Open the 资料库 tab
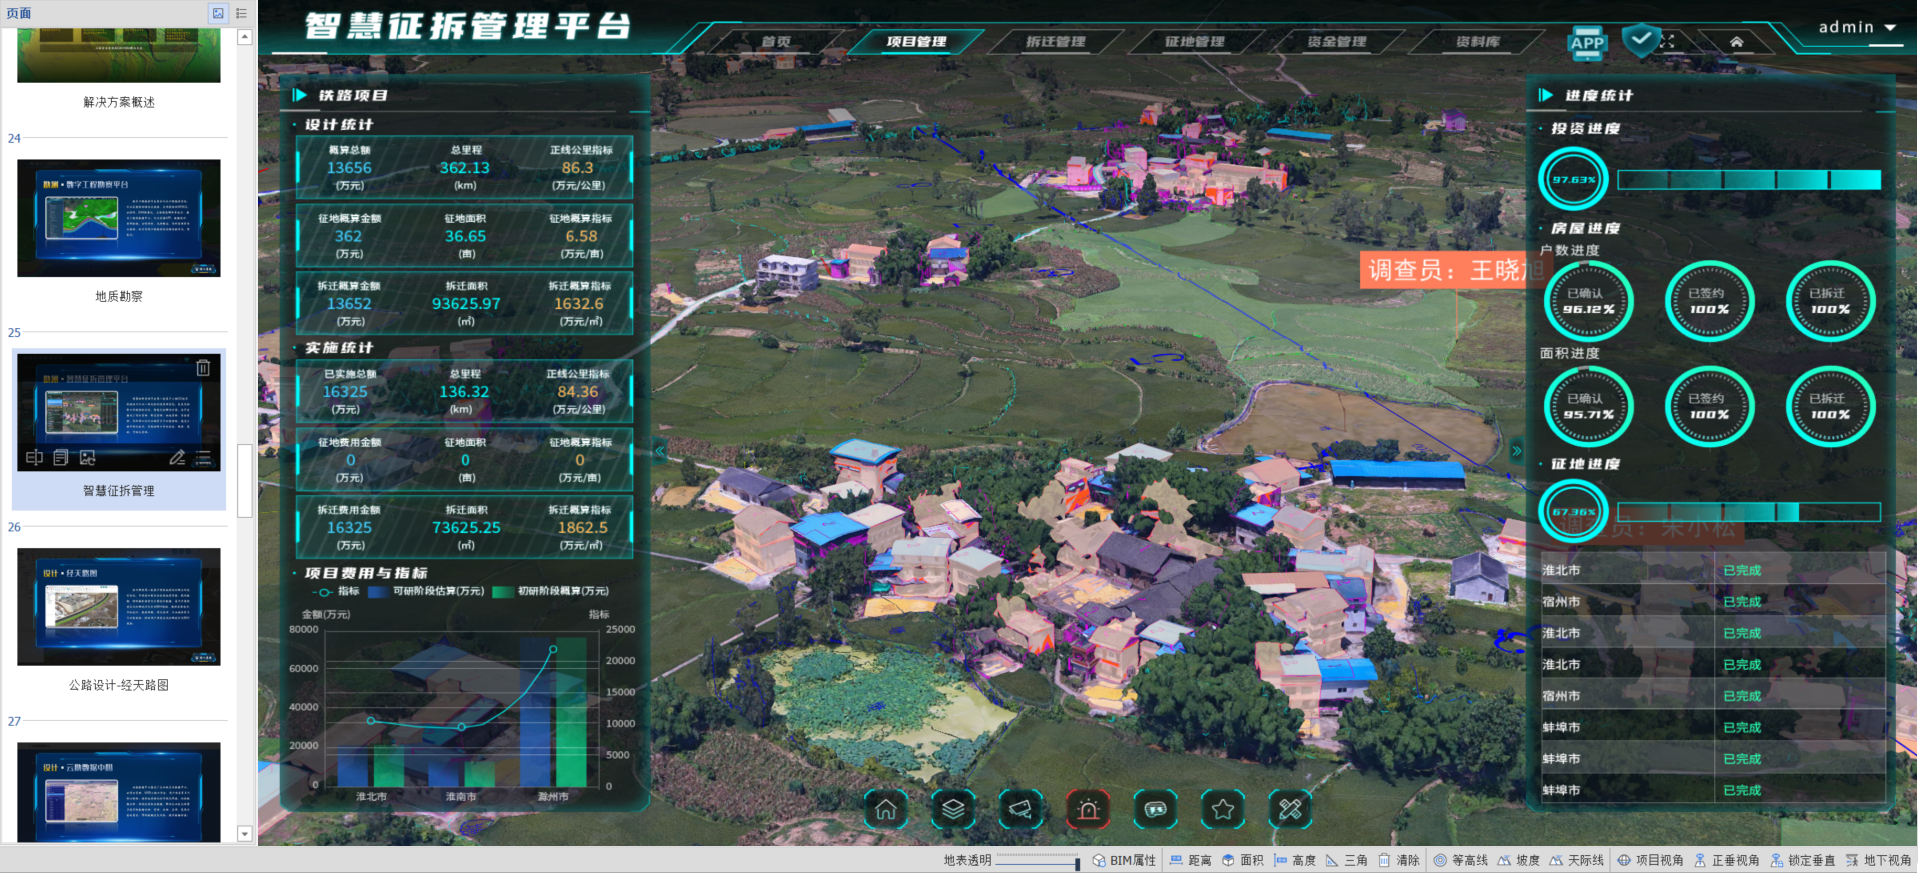 [x=1477, y=42]
